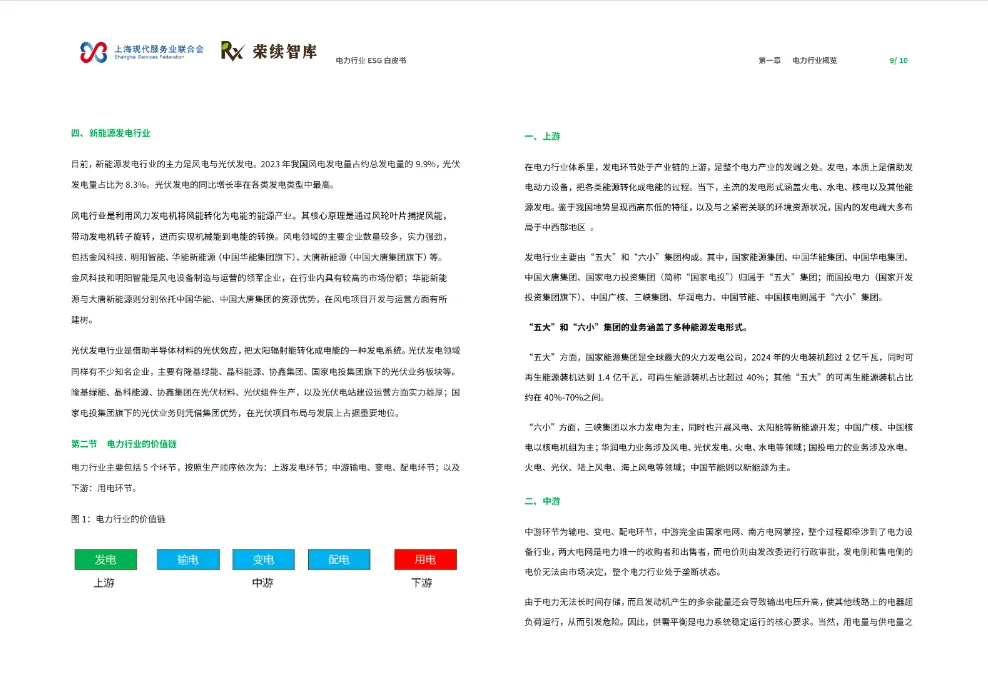Click paragraph starting “六小”方面,三峡集团

[x=719, y=447]
